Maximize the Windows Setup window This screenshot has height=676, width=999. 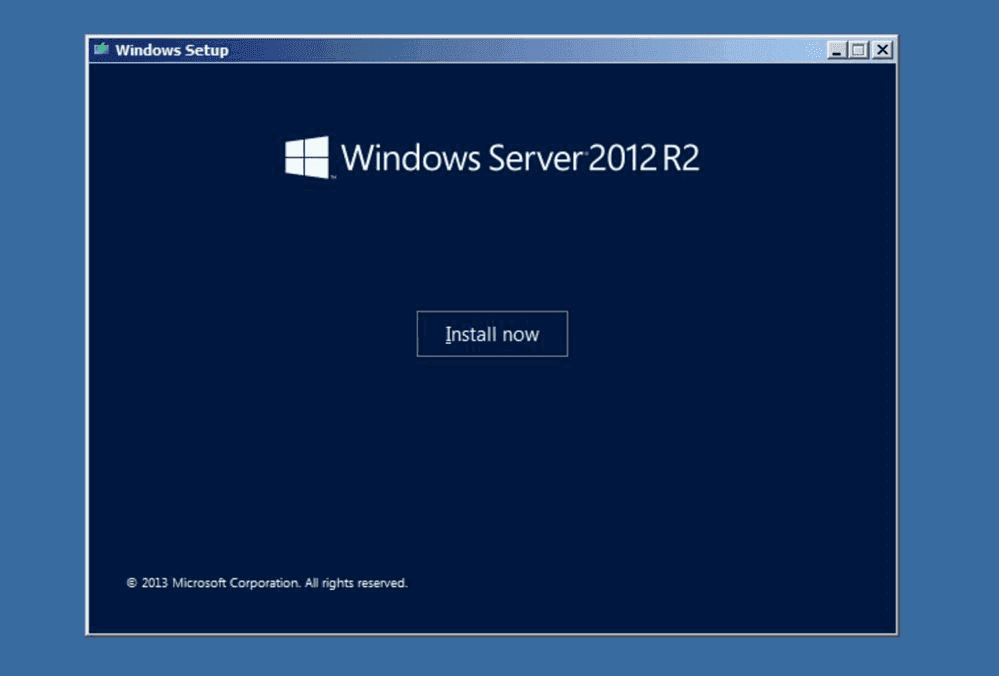coord(859,50)
